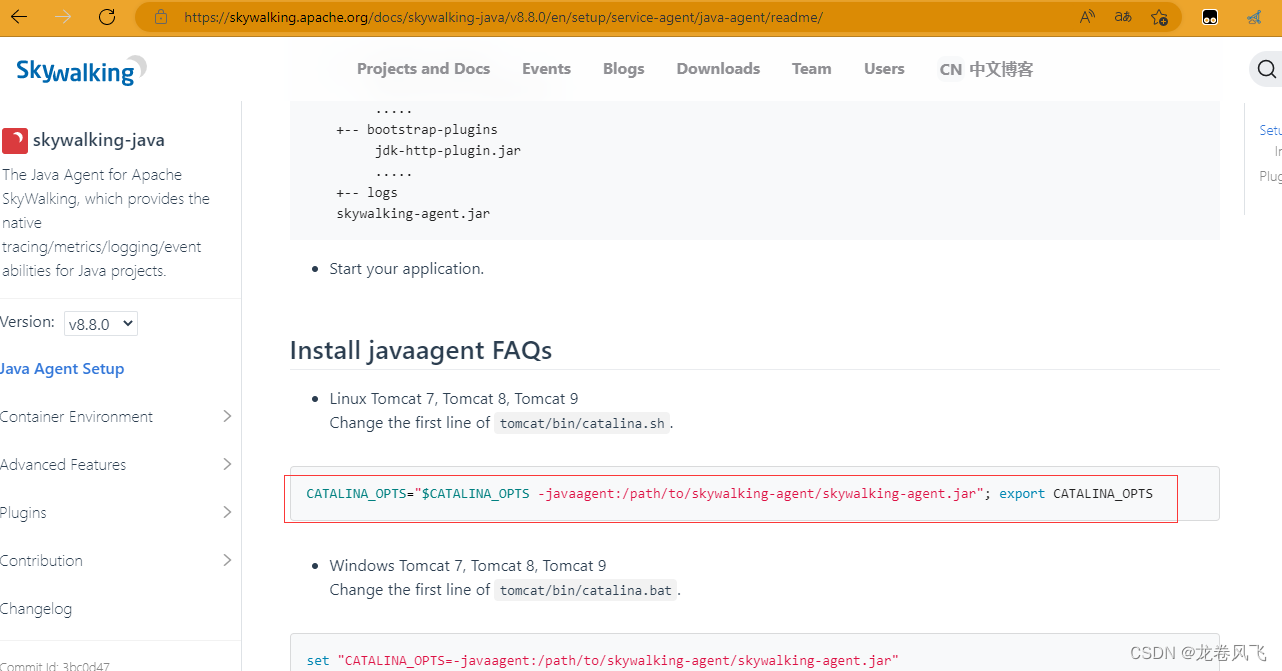Image resolution: width=1282 pixels, height=671 pixels.
Task: Click the Advanced Features sidebar label
Action: click(63, 465)
